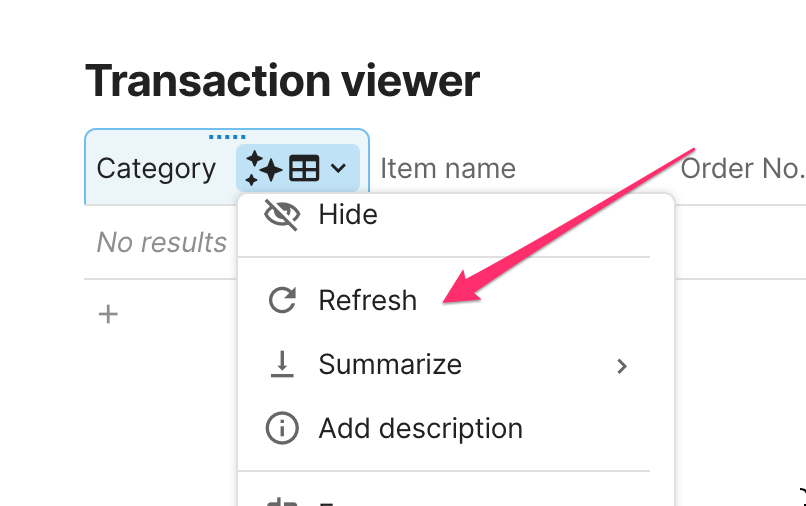Viewport: 806px width, 506px height.
Task: Select the Hide option text in menu
Action: pos(347,214)
